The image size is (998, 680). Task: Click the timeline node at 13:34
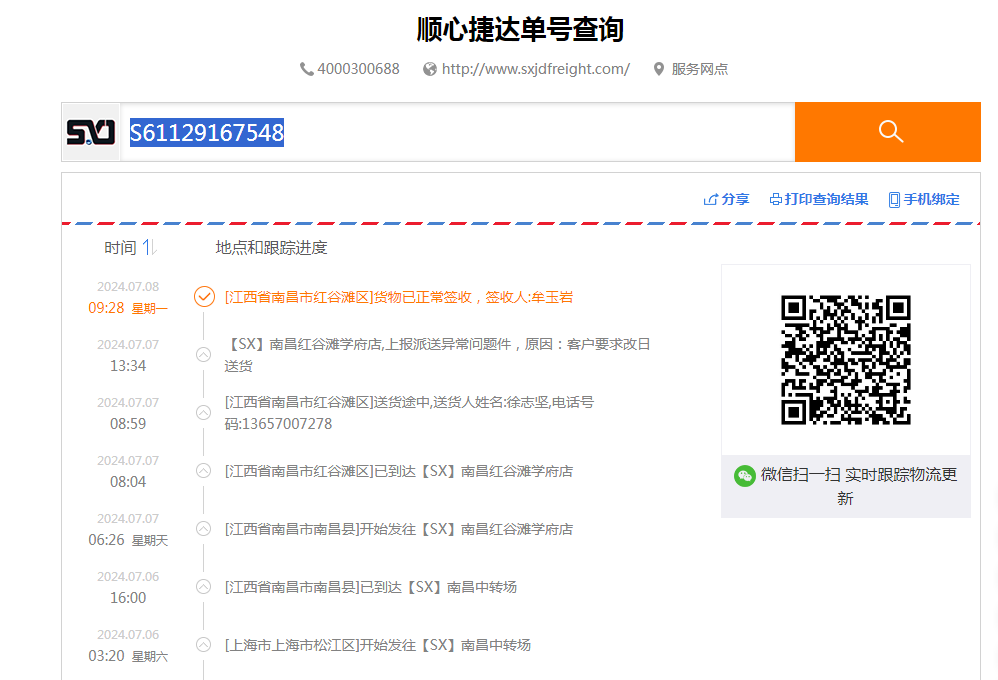[x=204, y=355]
